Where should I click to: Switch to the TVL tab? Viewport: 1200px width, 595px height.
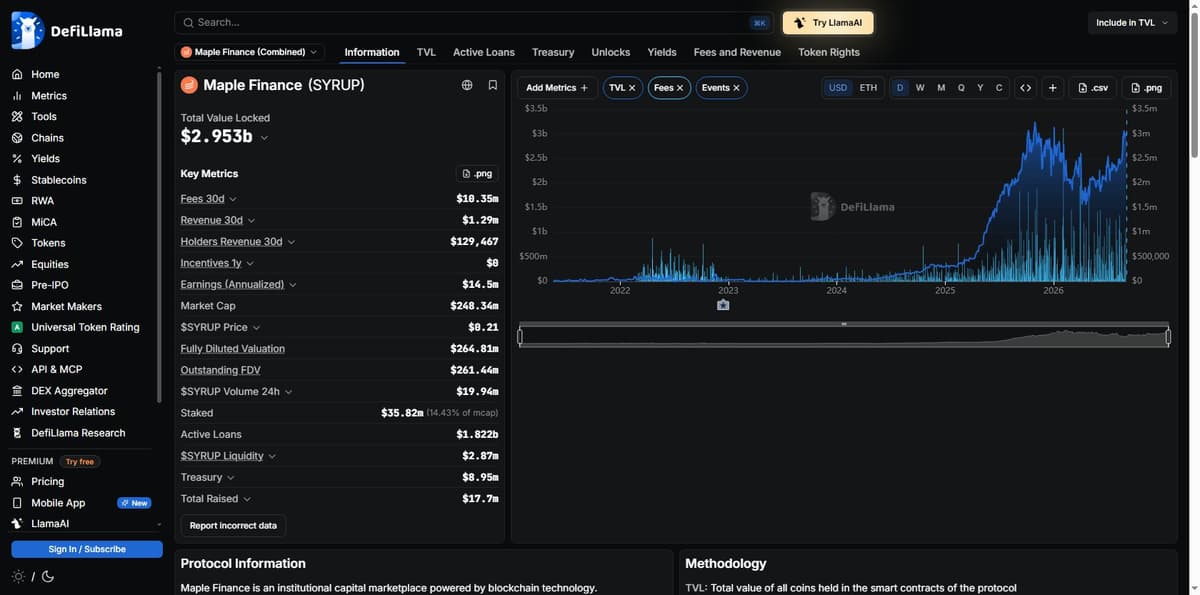[x=426, y=52]
